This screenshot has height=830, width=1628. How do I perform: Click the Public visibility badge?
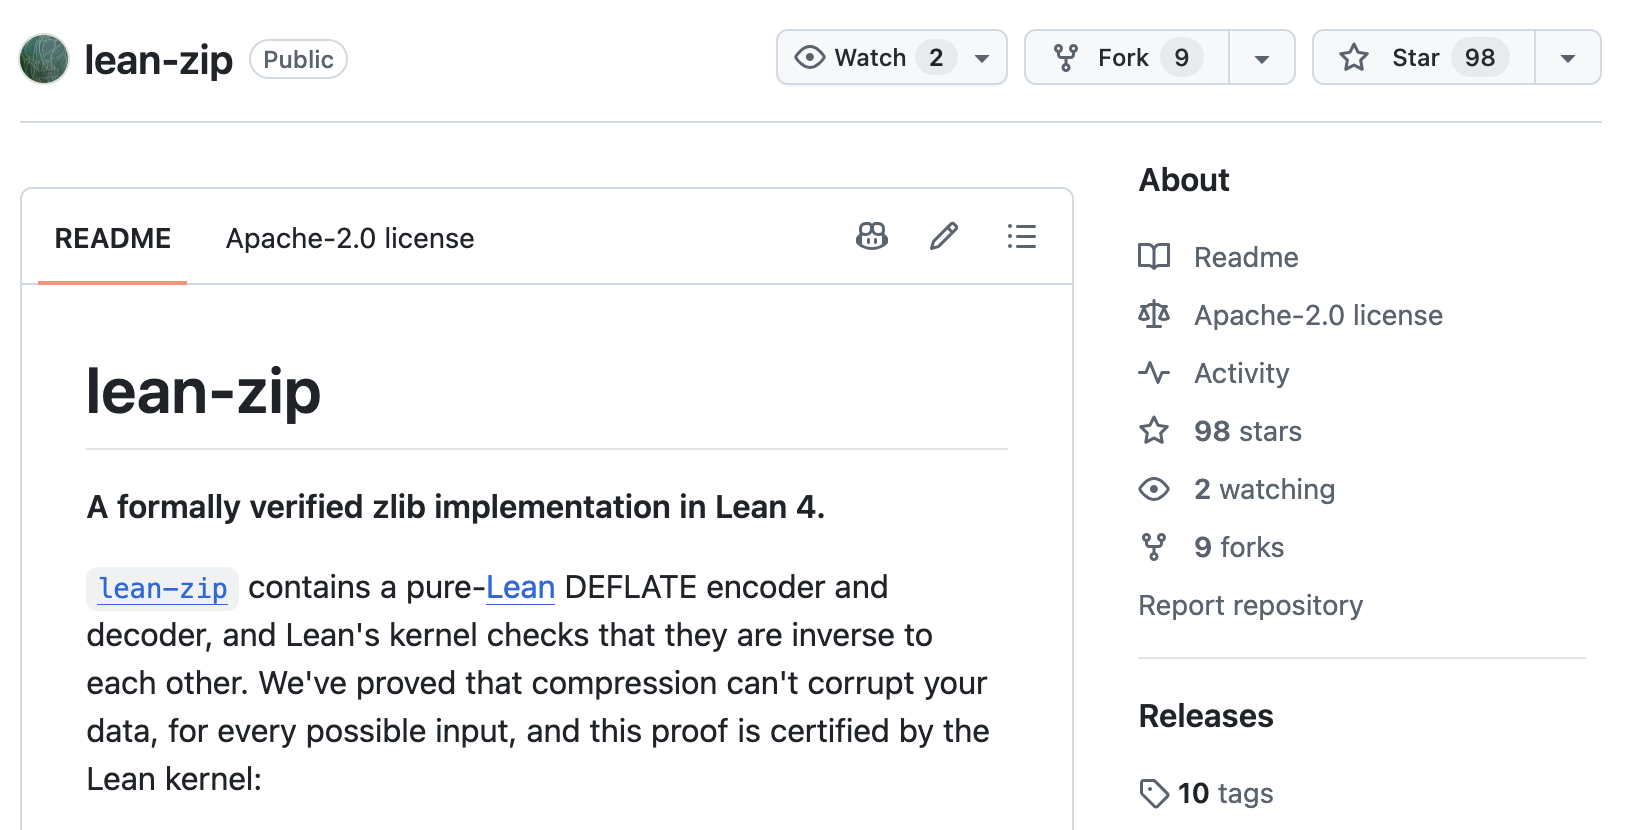298,59
